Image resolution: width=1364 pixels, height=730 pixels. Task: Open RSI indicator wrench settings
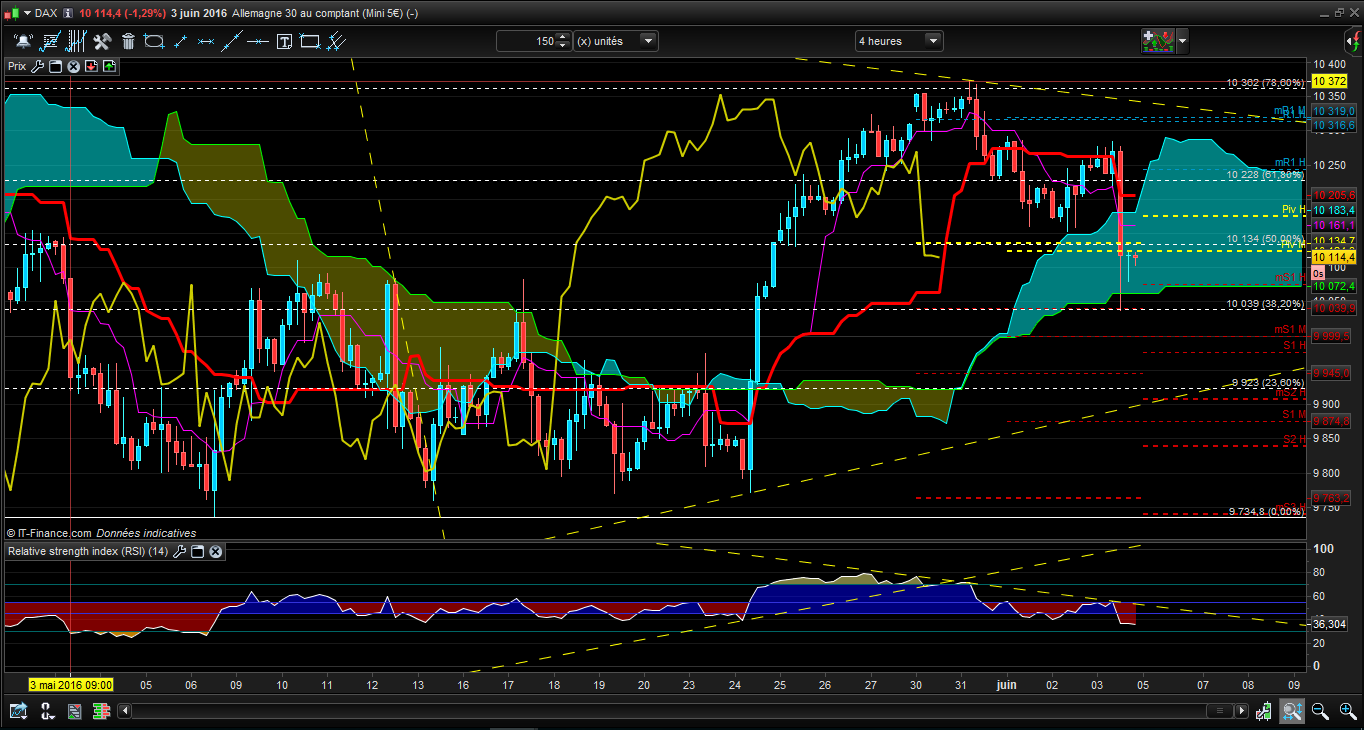[180, 551]
